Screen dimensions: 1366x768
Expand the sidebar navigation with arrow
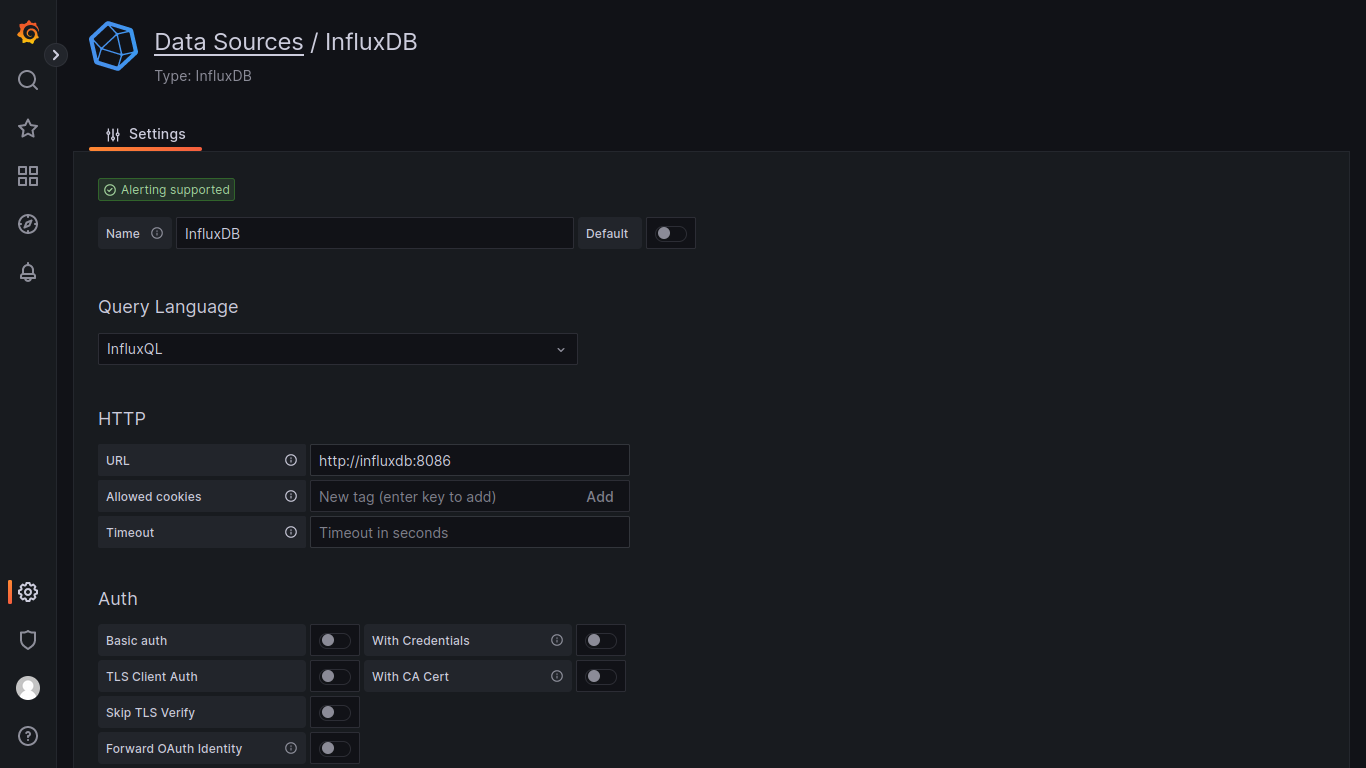tap(56, 55)
